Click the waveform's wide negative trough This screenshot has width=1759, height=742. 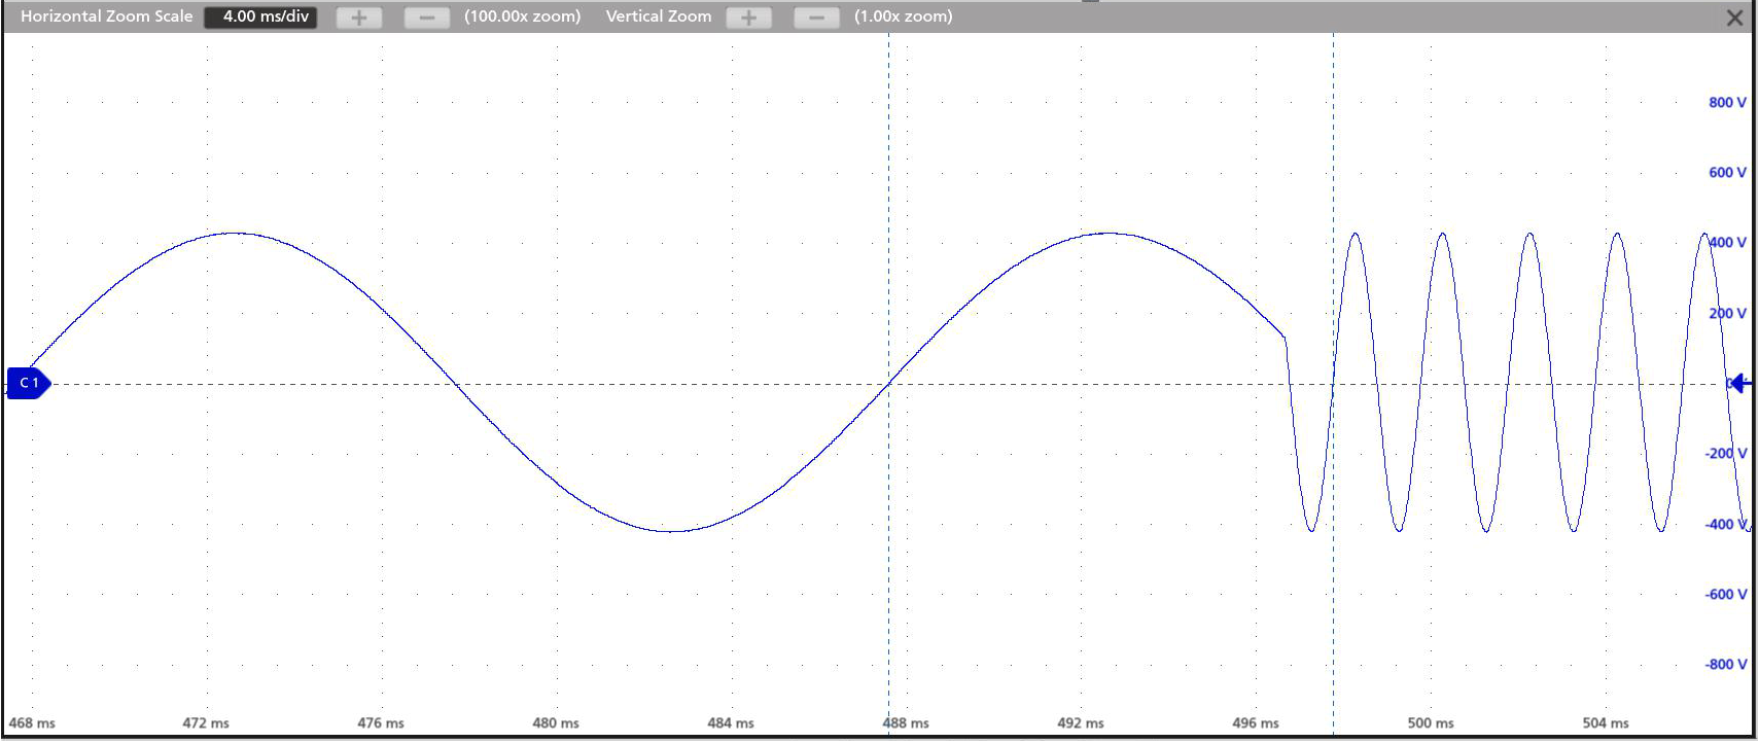(672, 531)
